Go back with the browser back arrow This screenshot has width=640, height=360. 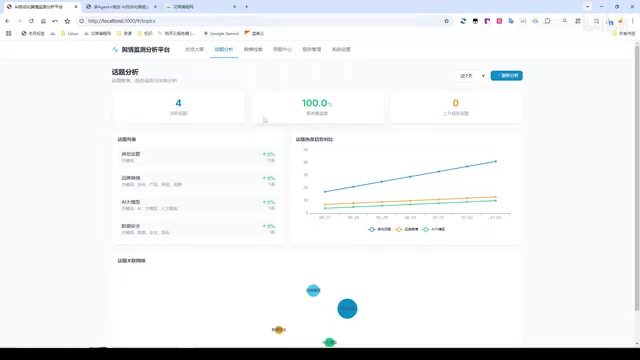coord(7,21)
